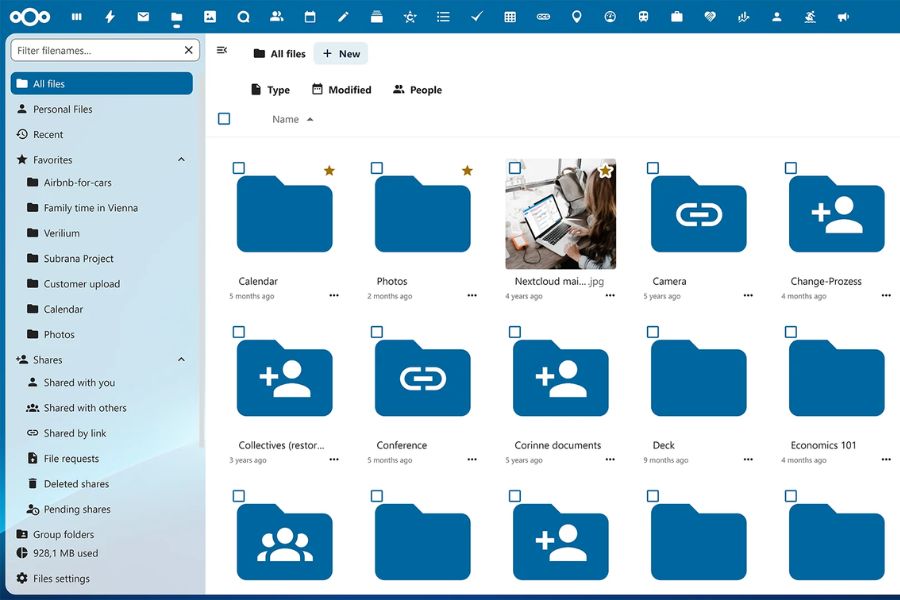Select the Deck folder checkbox
900x600 pixels.
pyautogui.click(x=653, y=332)
